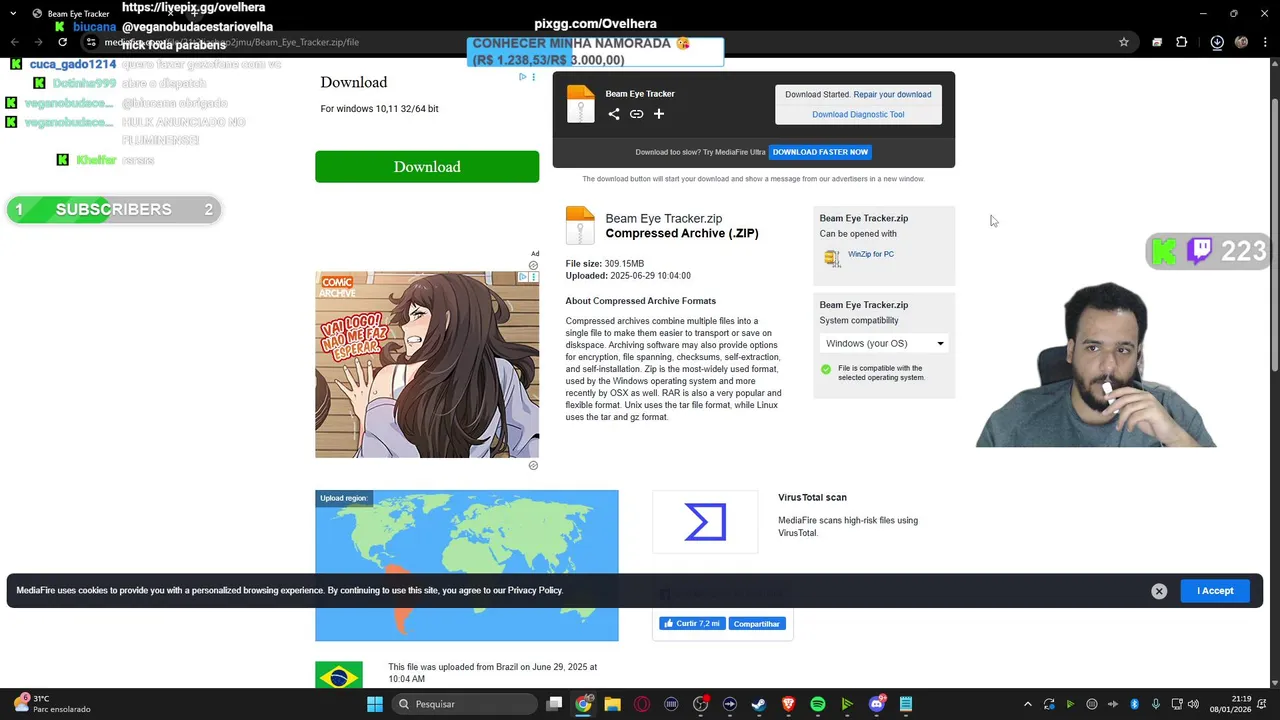
Task: Click the copy link icon in file header
Action: [x=636, y=114]
